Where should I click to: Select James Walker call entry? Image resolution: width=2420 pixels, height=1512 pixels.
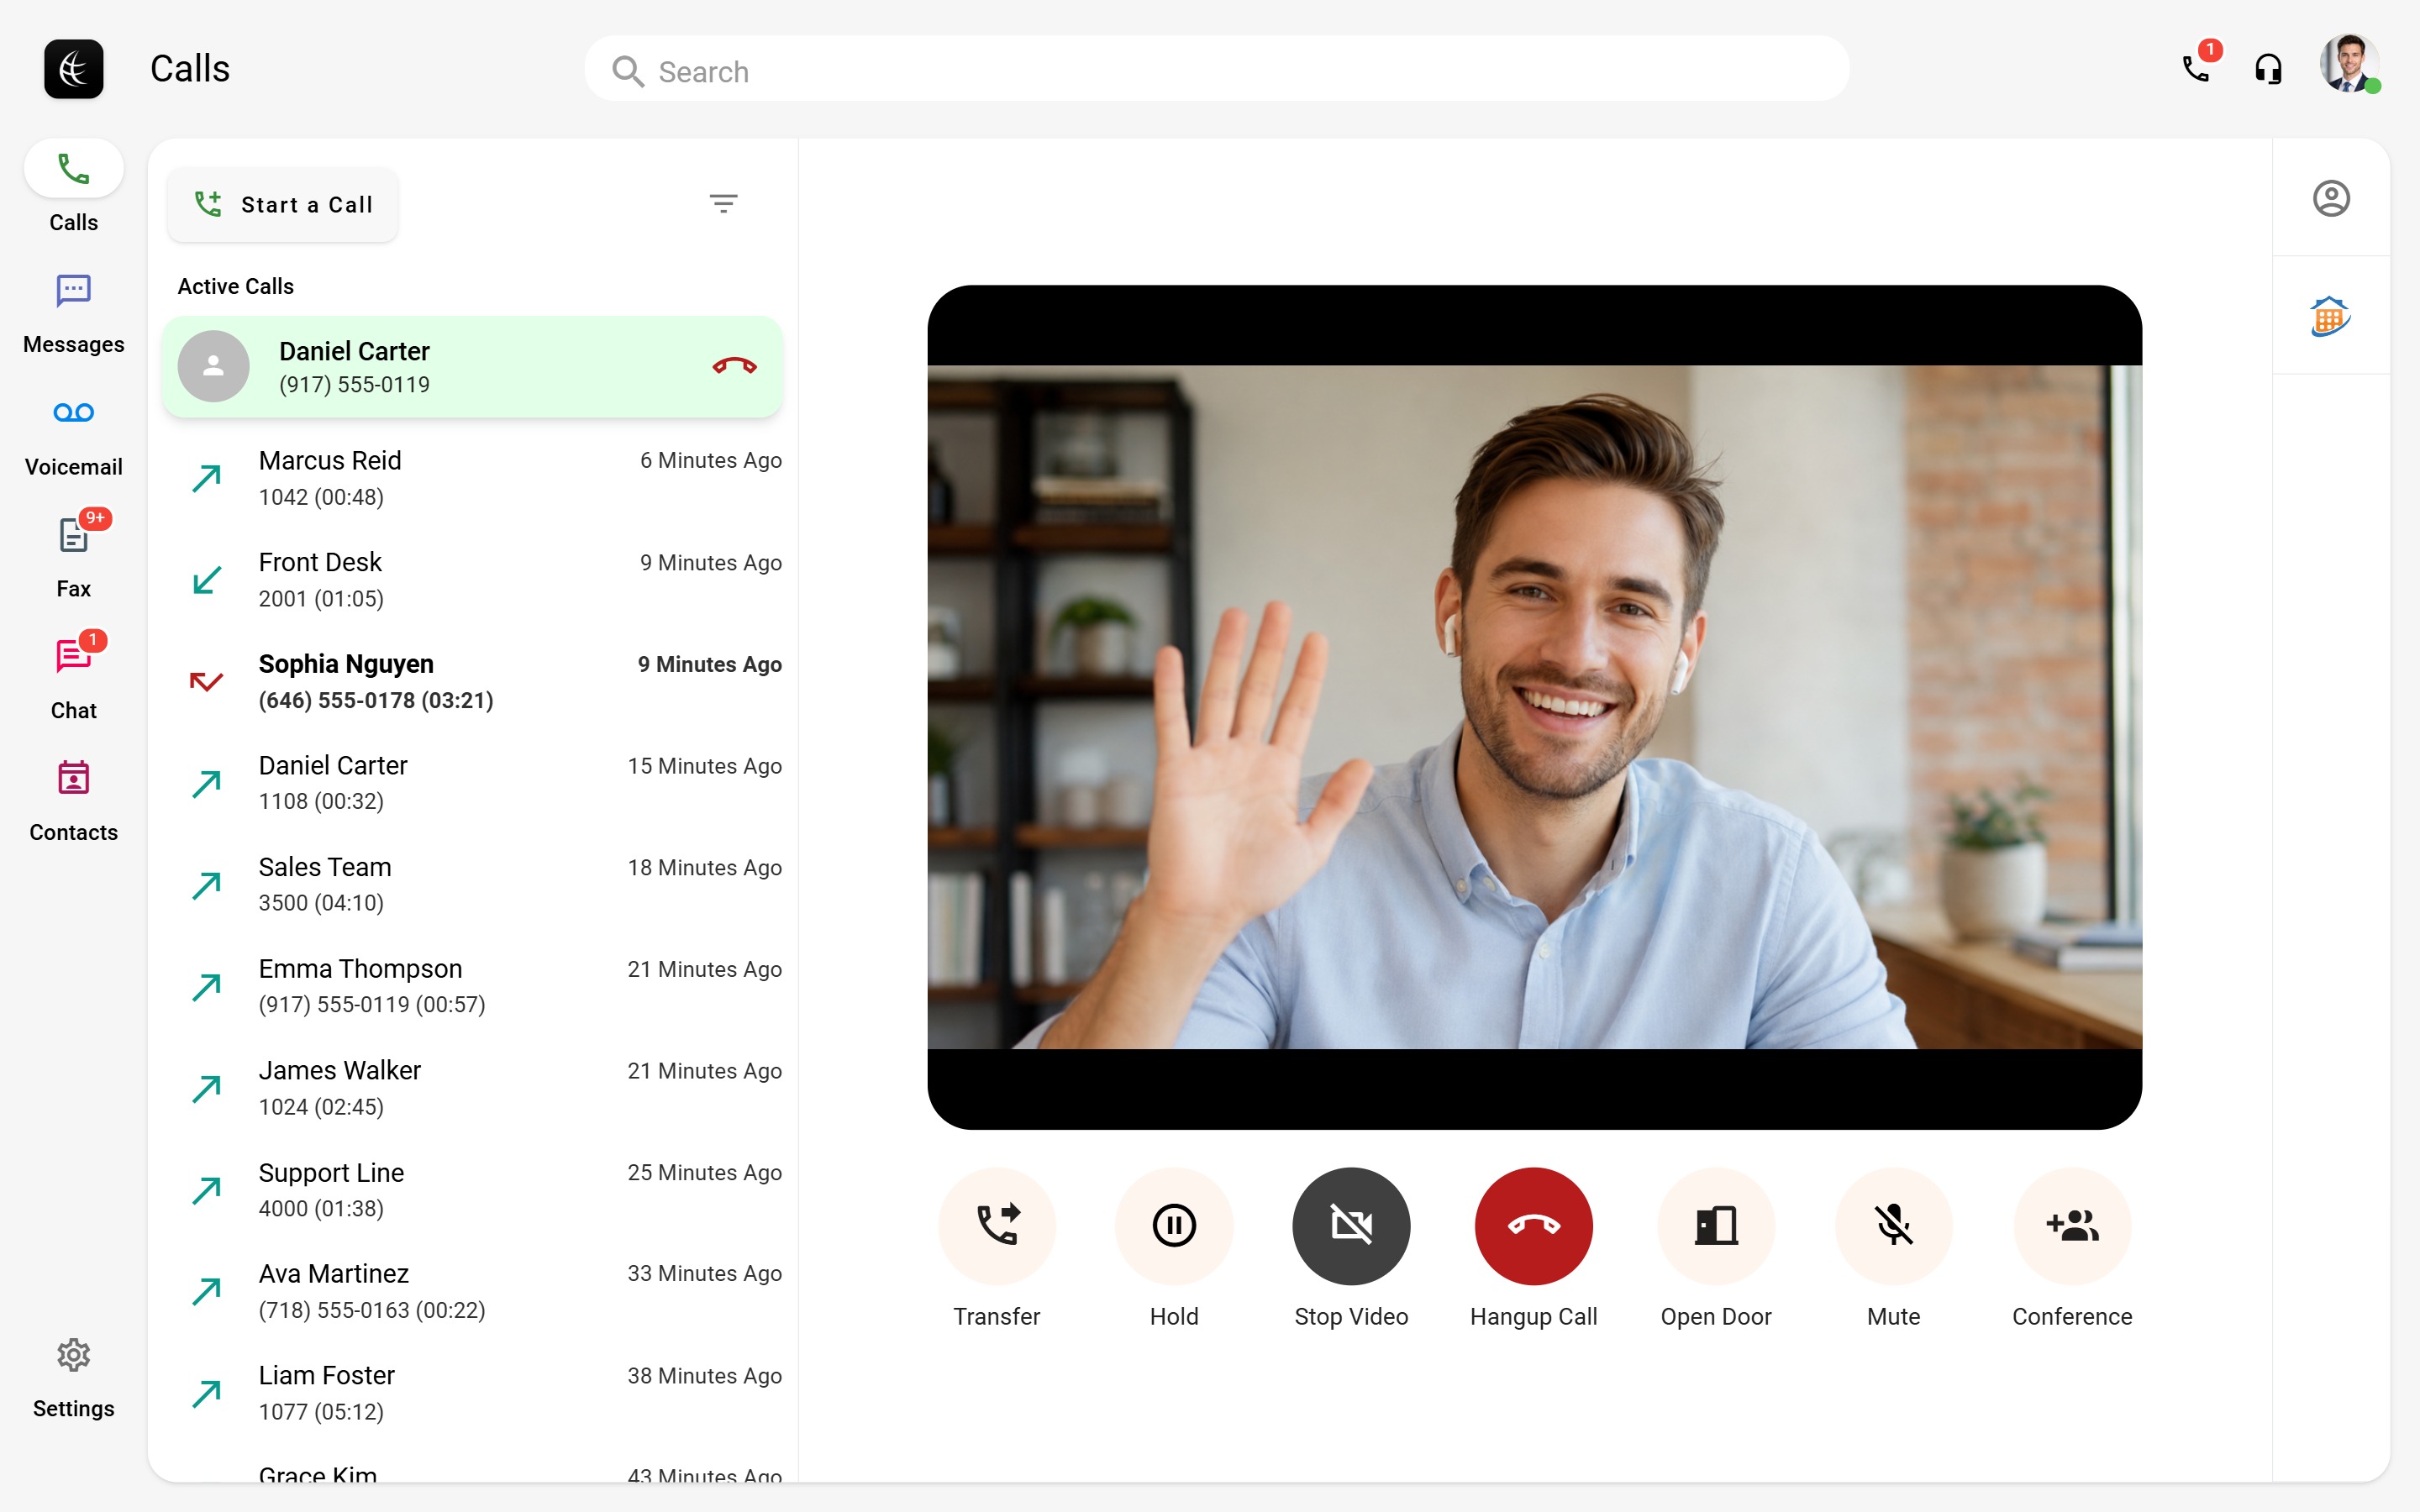[472, 1088]
